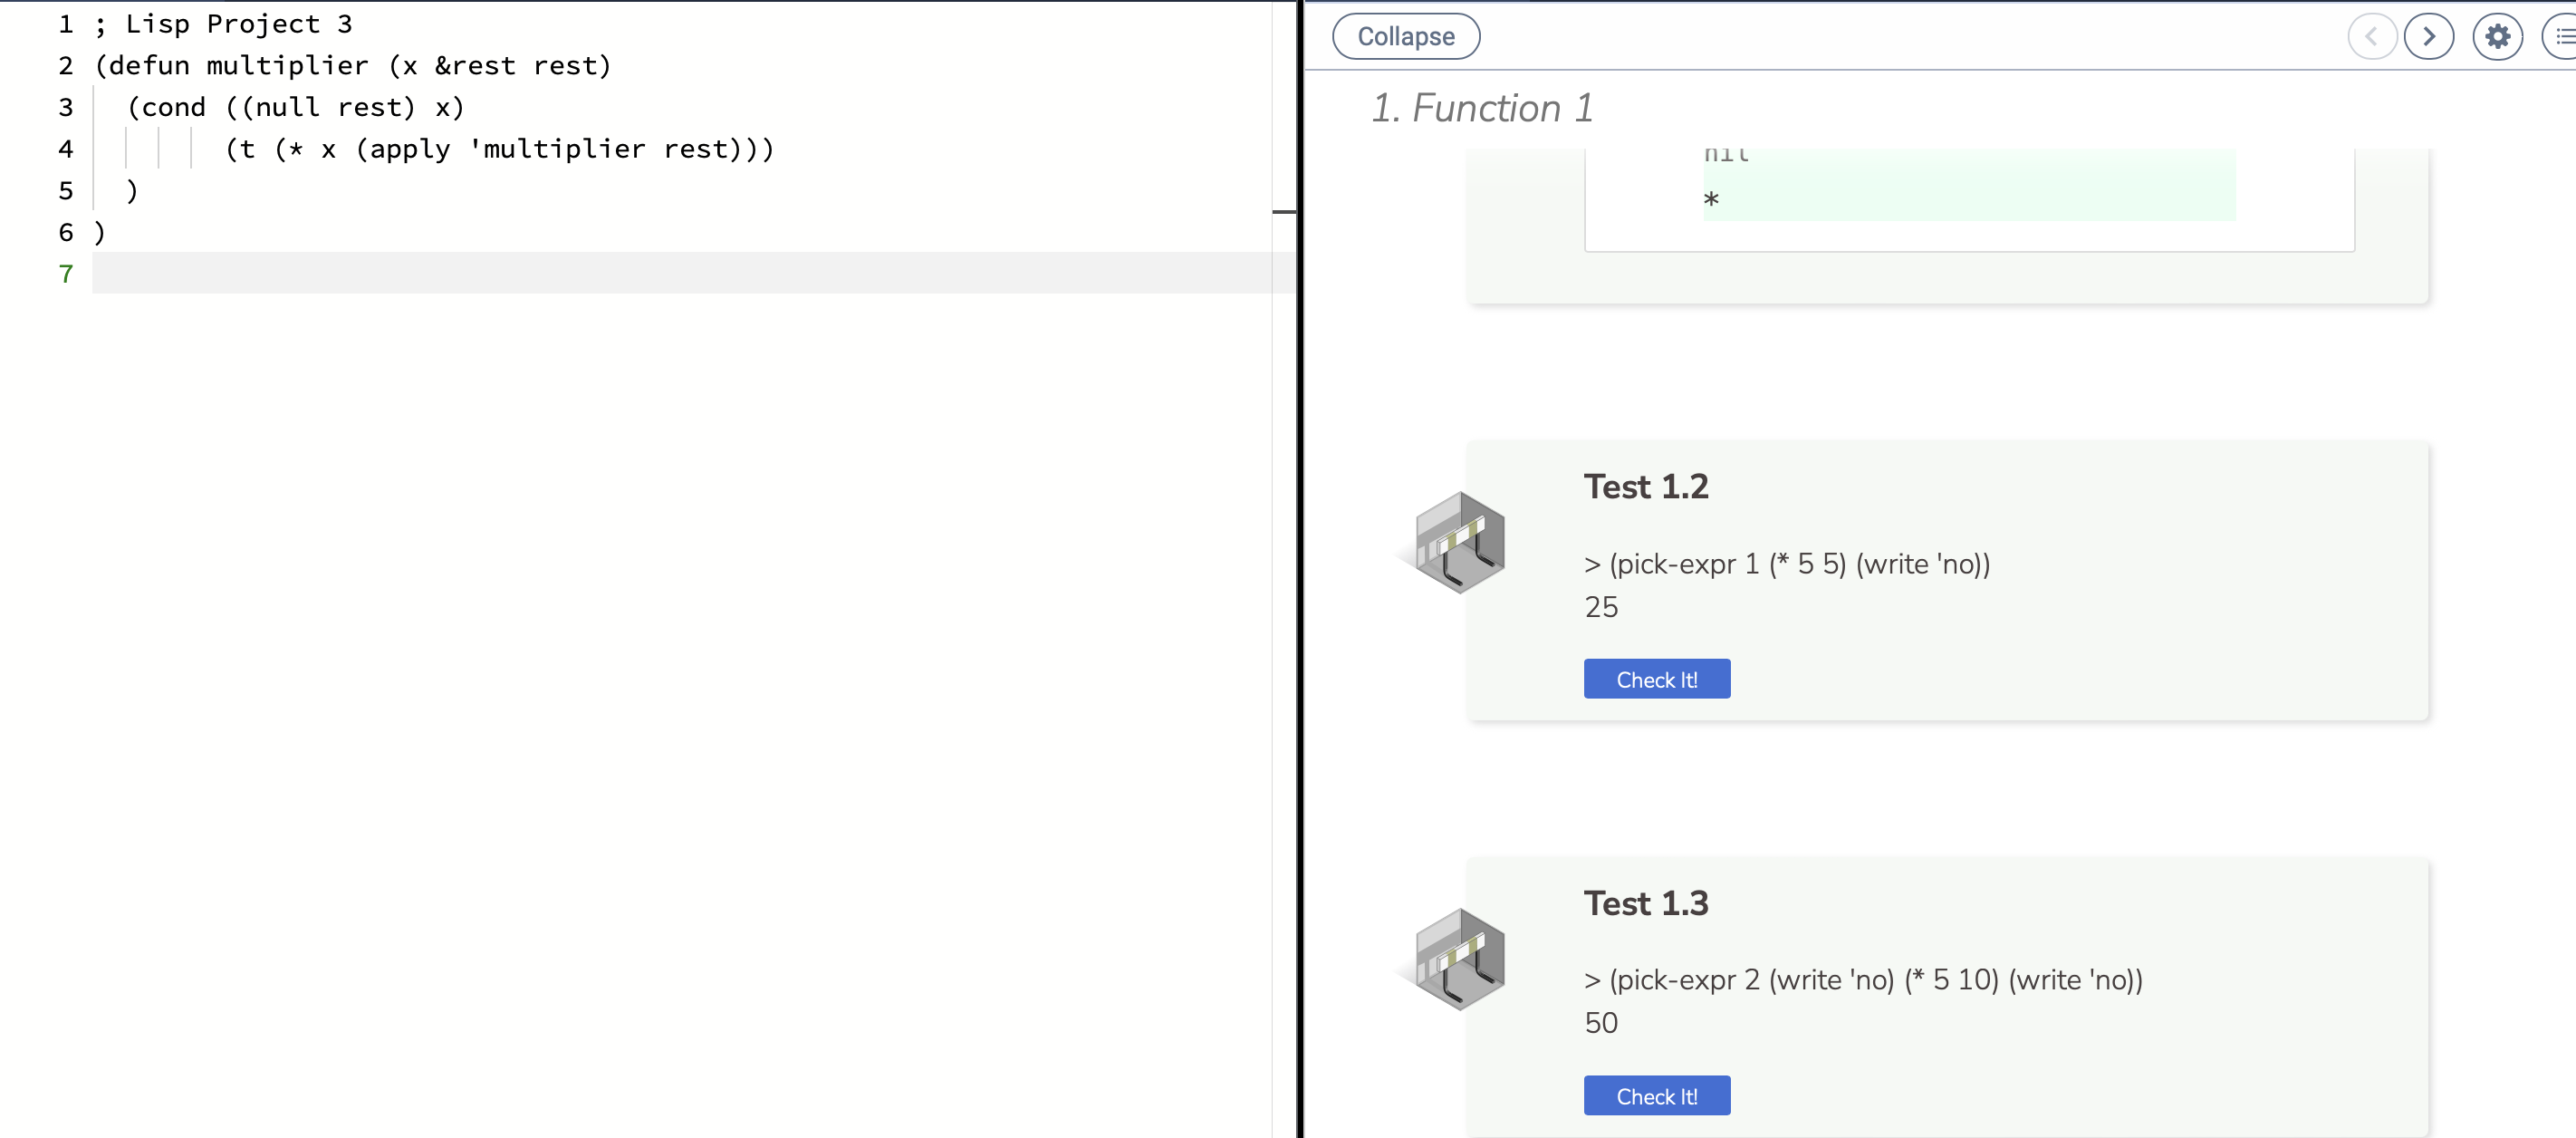Image resolution: width=2576 pixels, height=1138 pixels.
Task: Run Check It! for Test 1.3
Action: [1656, 1096]
